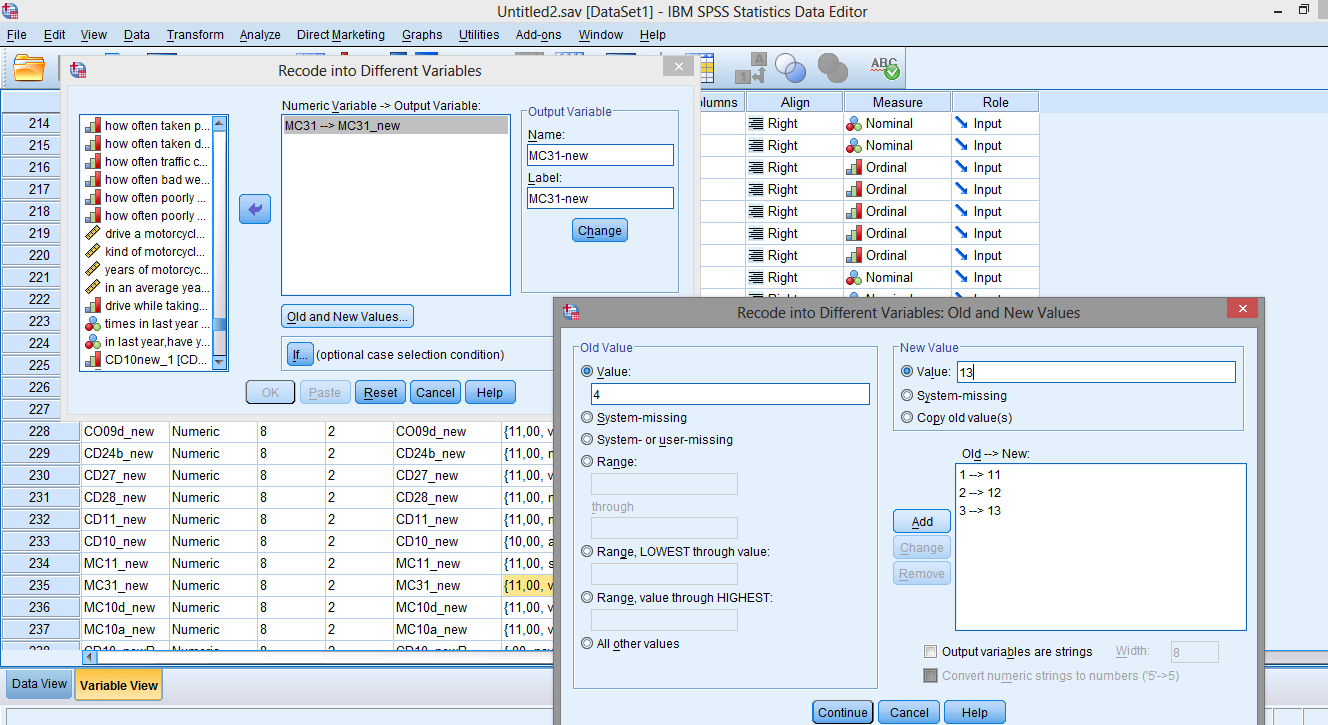Select Old Value 'Value' radio button
This screenshot has height=725, width=1328.
587,371
